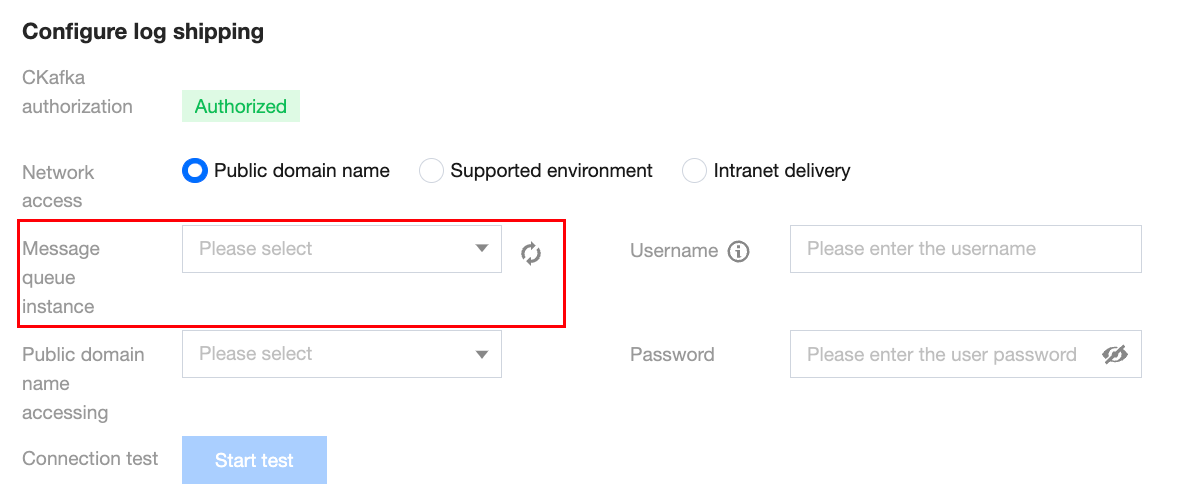This screenshot has width=1182, height=504.
Task: Toggle password visibility eye icon
Action: (1115, 354)
